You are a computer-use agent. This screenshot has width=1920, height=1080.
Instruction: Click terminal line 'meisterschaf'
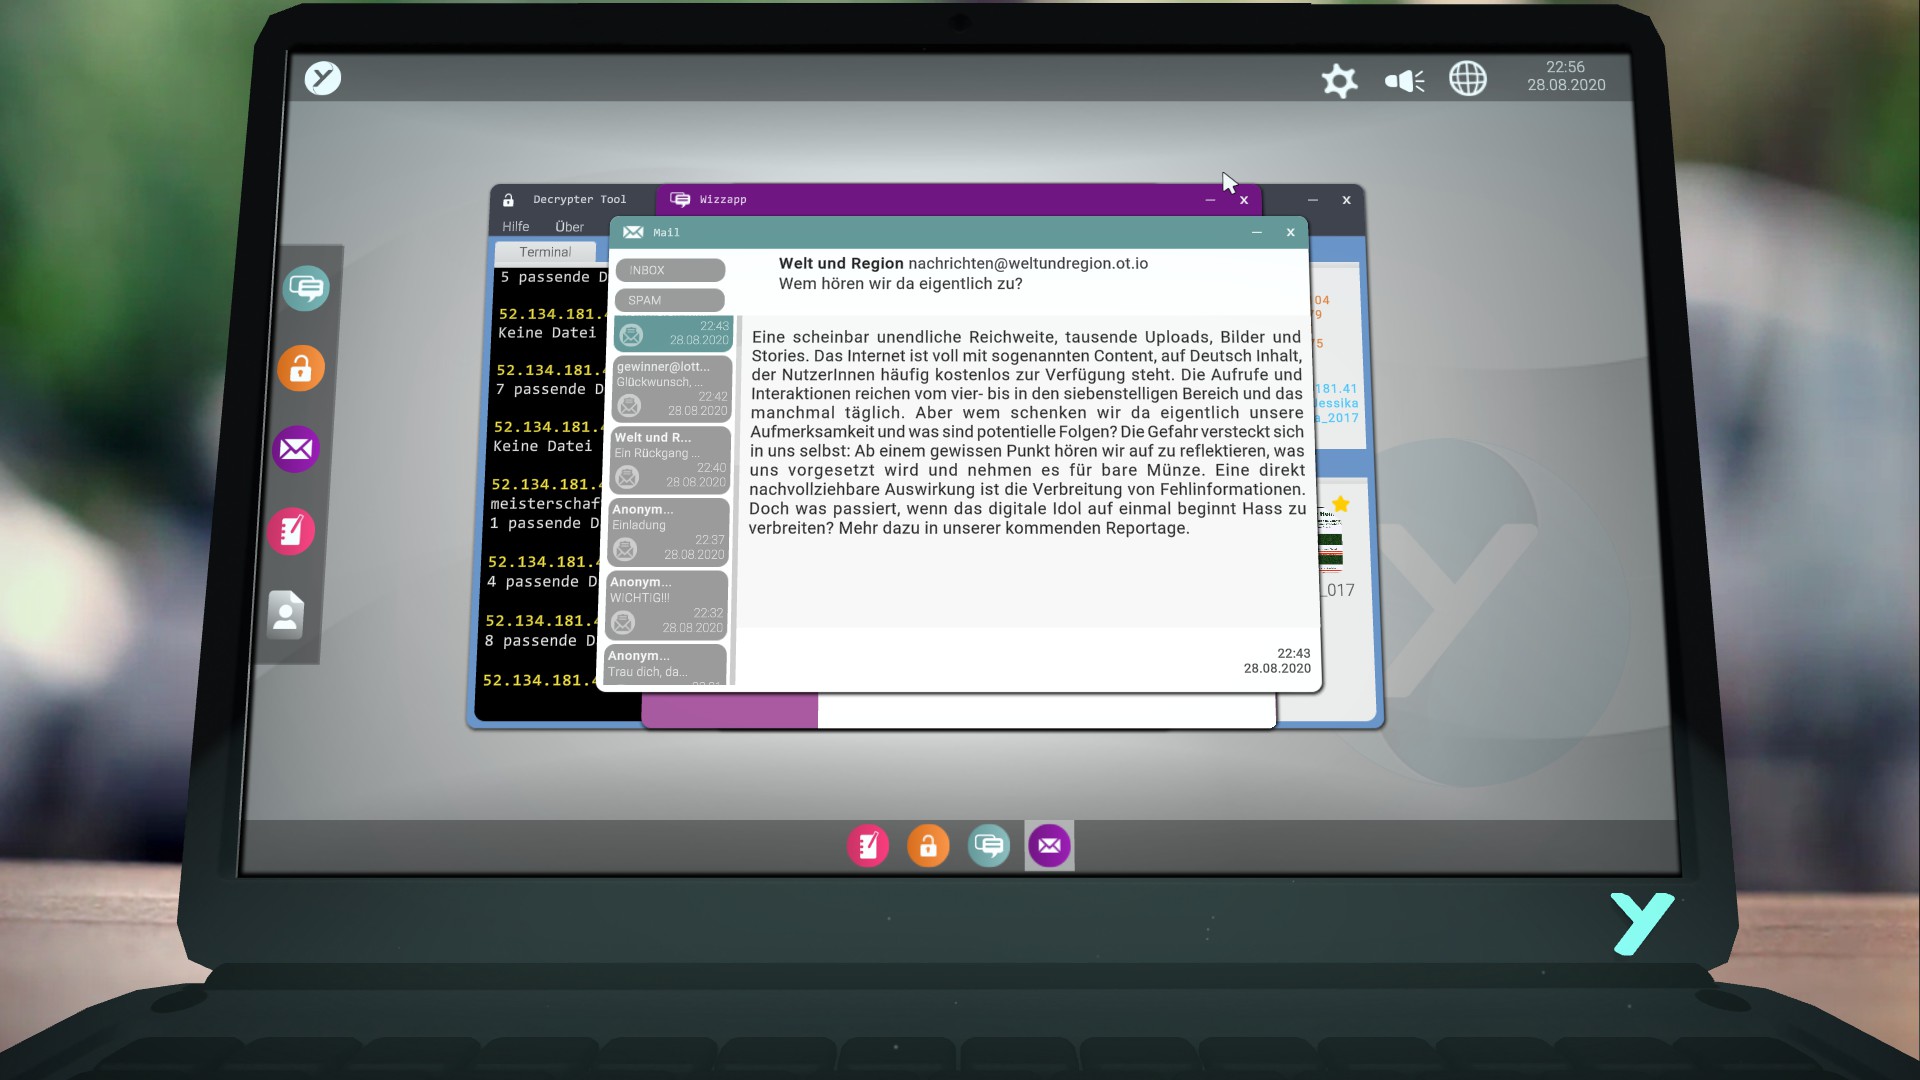click(545, 503)
